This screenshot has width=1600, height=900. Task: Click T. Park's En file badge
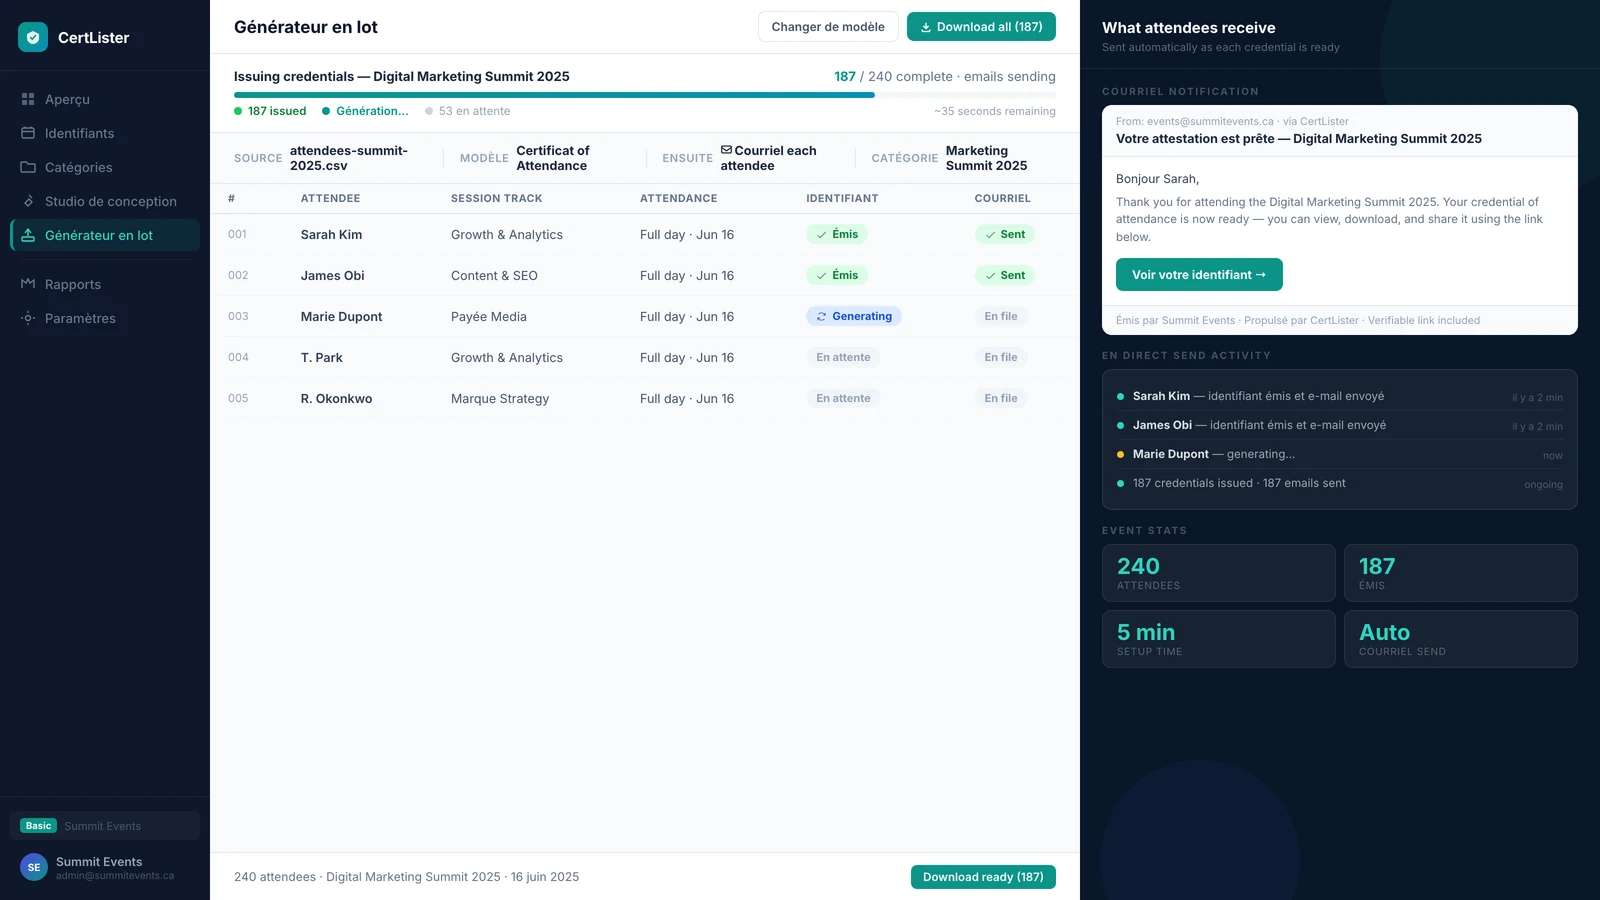tap(1001, 357)
